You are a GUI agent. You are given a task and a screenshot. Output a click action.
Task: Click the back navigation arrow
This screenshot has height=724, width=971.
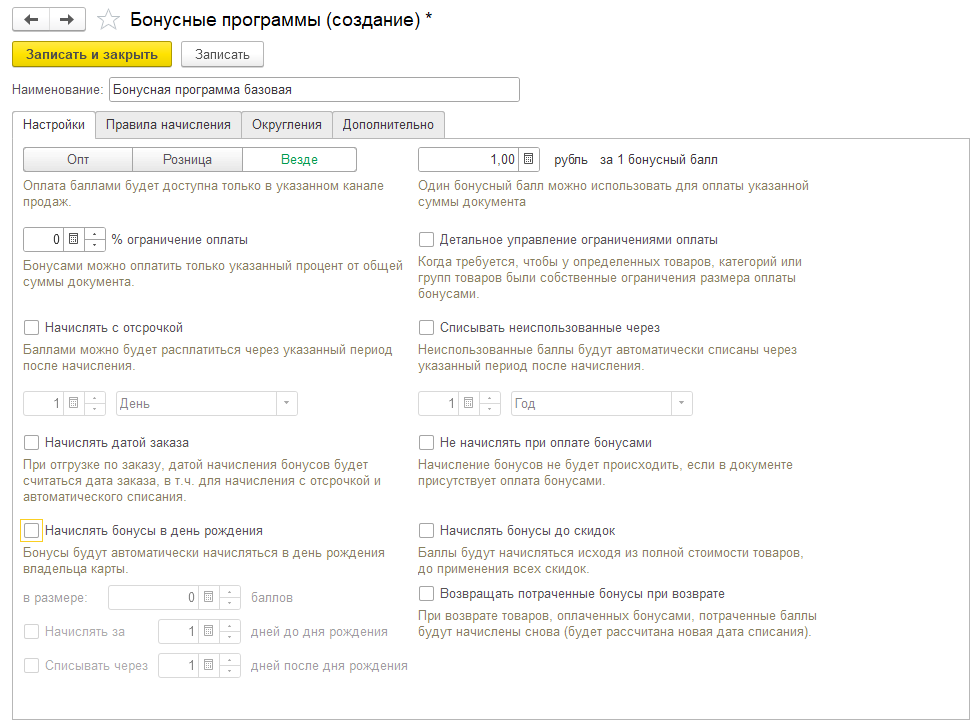point(31,20)
